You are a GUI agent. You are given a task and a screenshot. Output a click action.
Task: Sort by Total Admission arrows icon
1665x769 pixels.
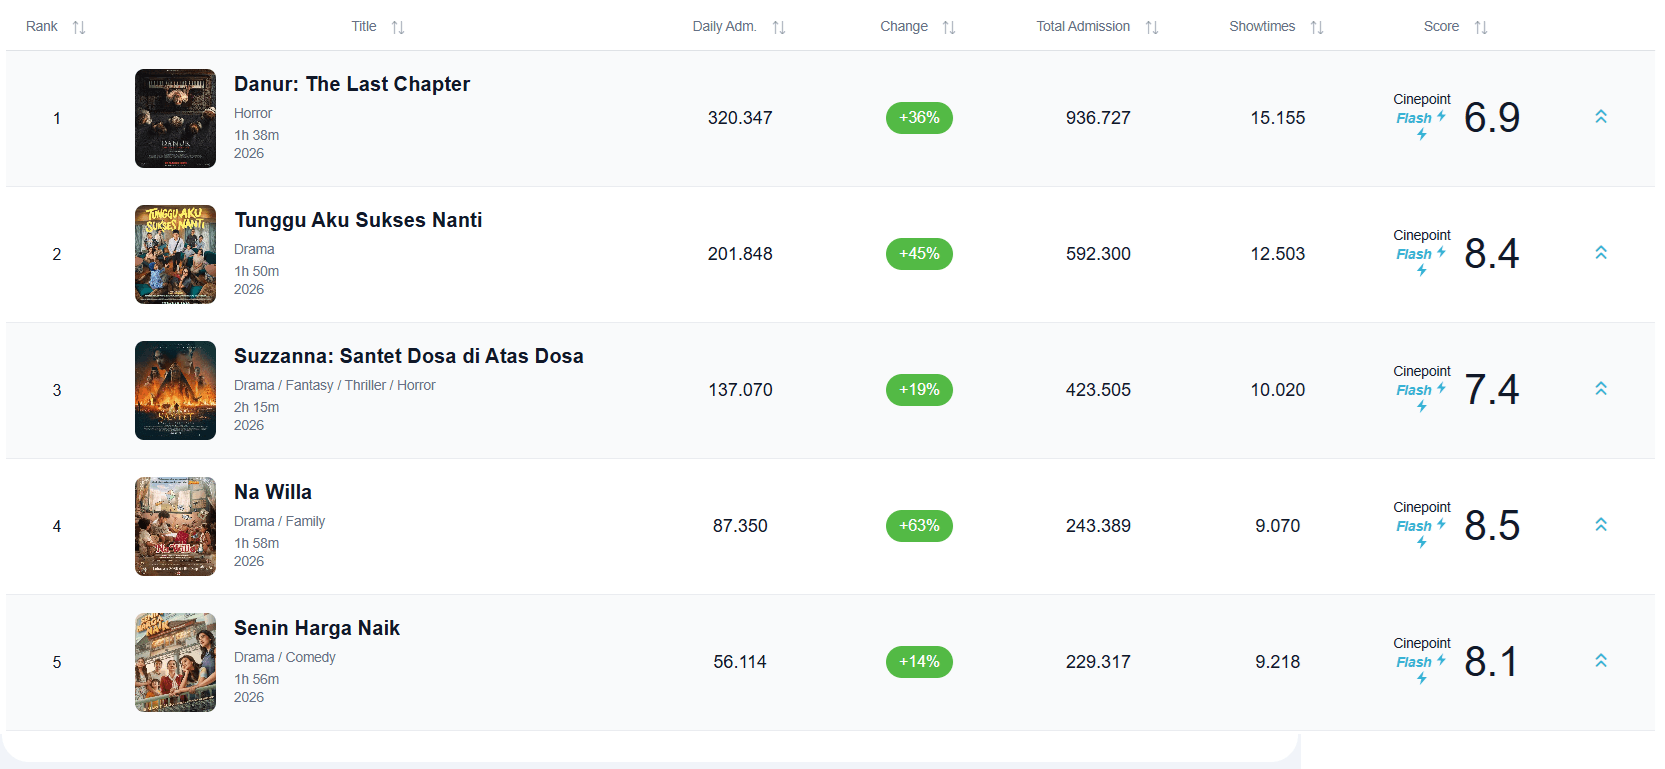tap(1152, 27)
